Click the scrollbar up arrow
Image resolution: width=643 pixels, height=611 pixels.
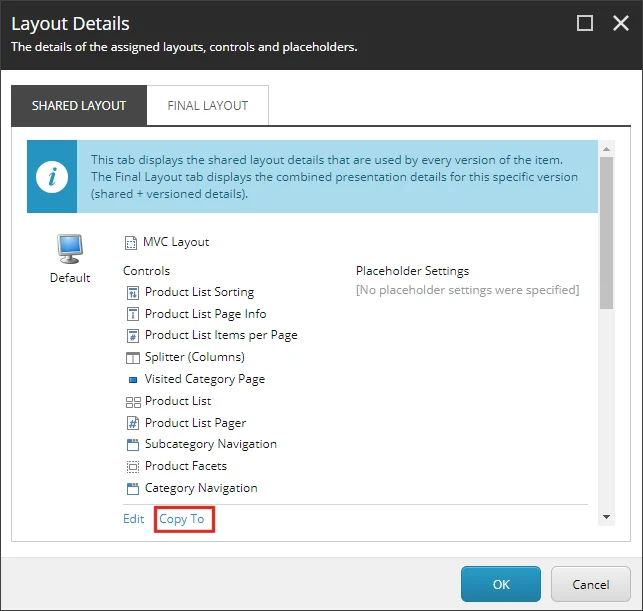607,149
